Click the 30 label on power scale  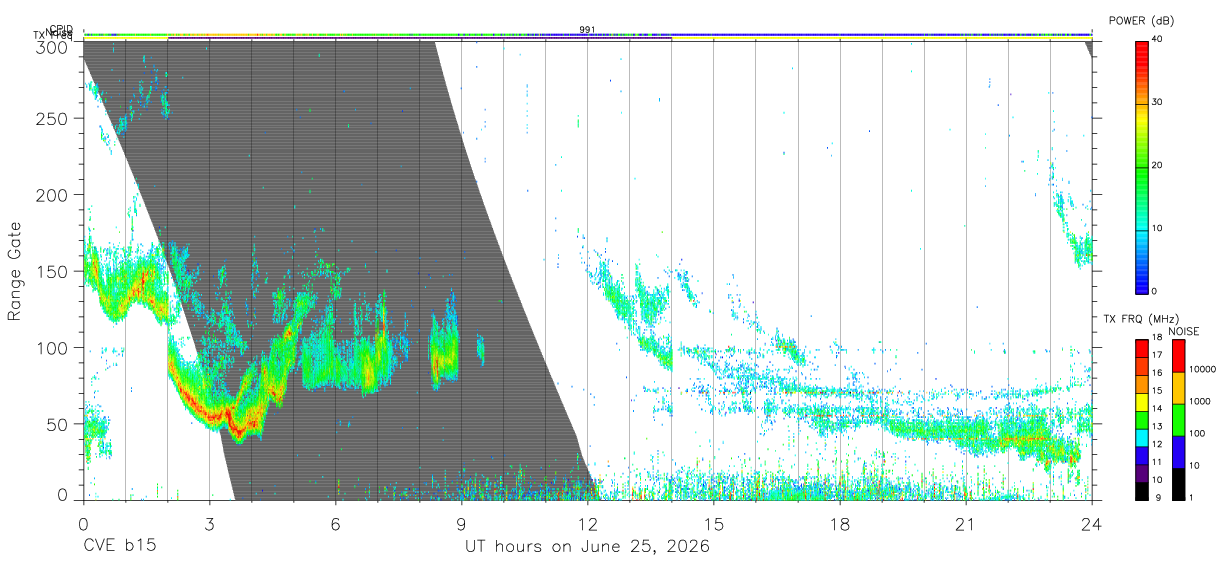[x=1157, y=102]
